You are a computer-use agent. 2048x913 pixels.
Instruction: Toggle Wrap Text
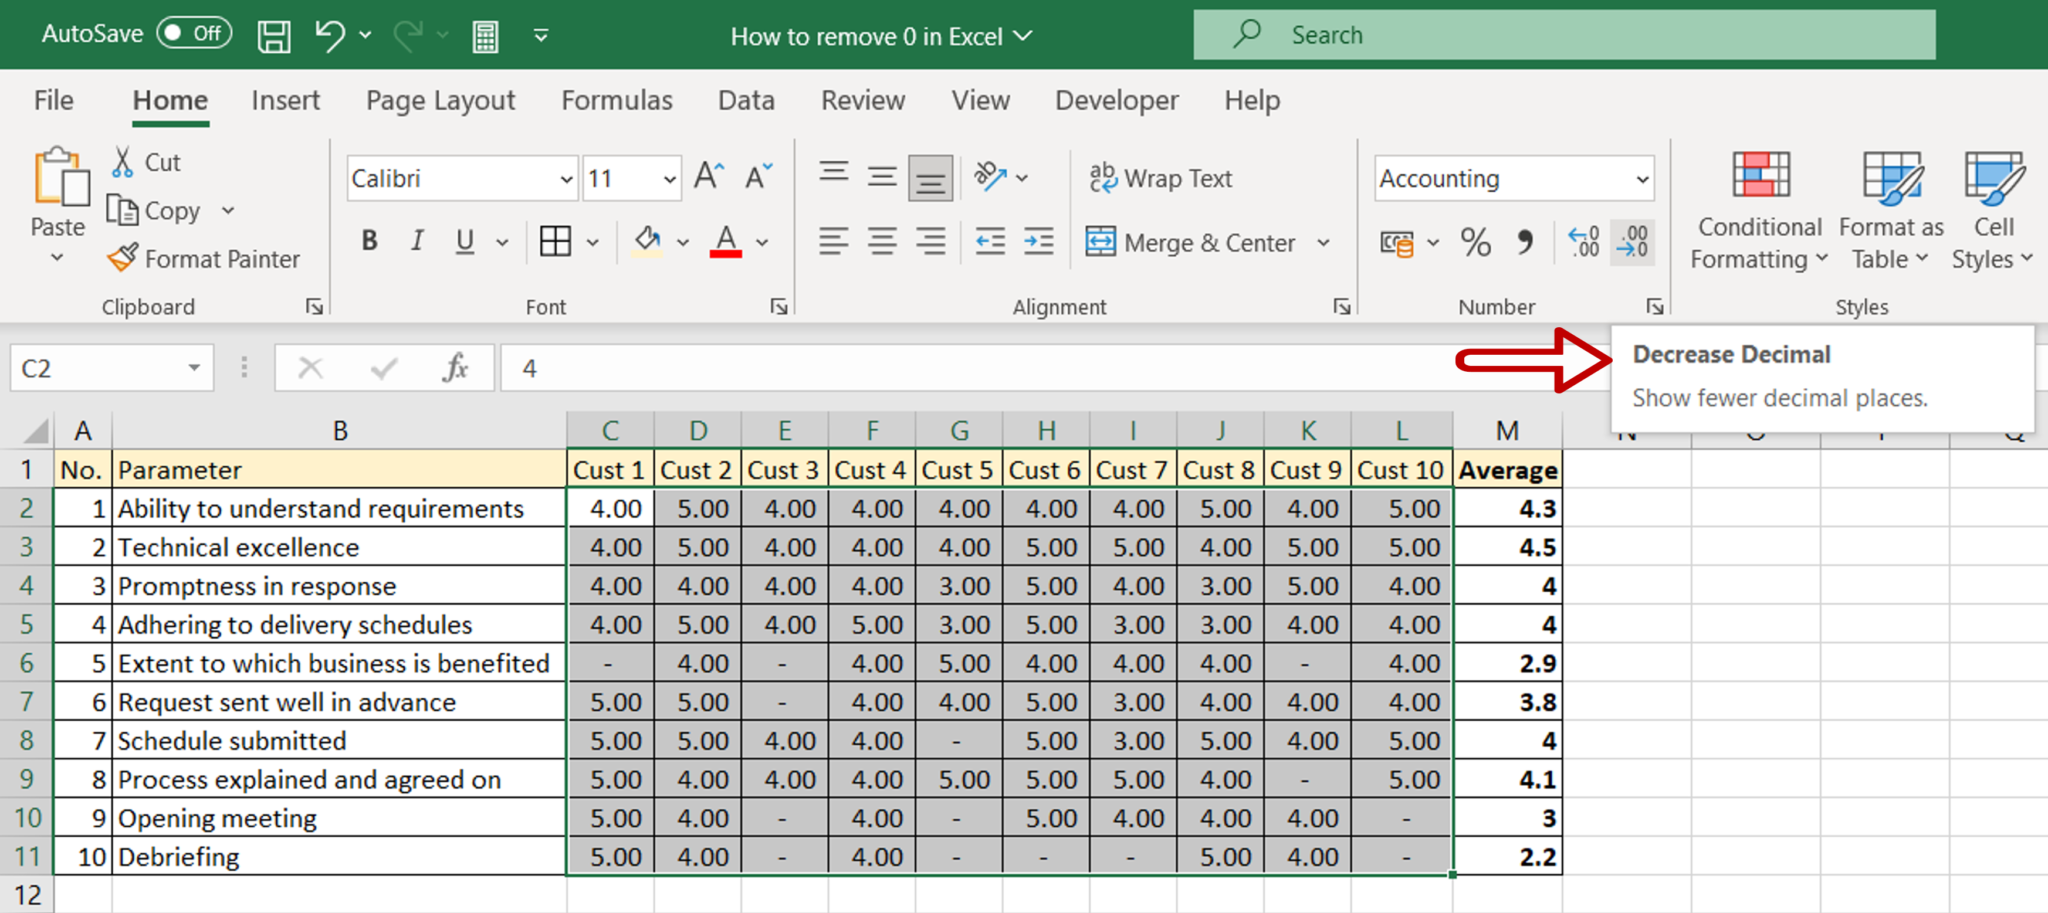(x=1161, y=178)
